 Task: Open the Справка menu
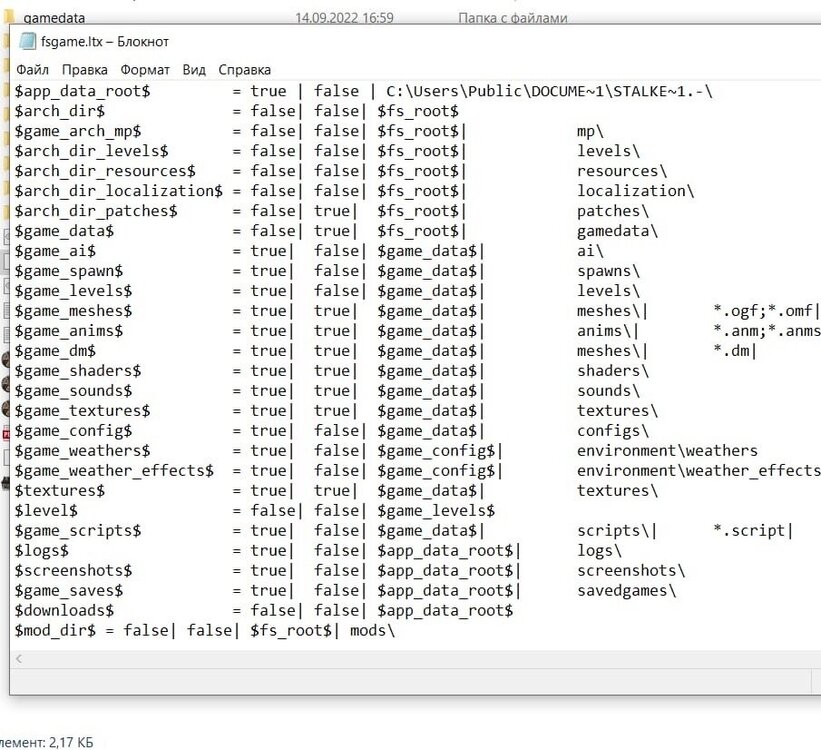245,70
